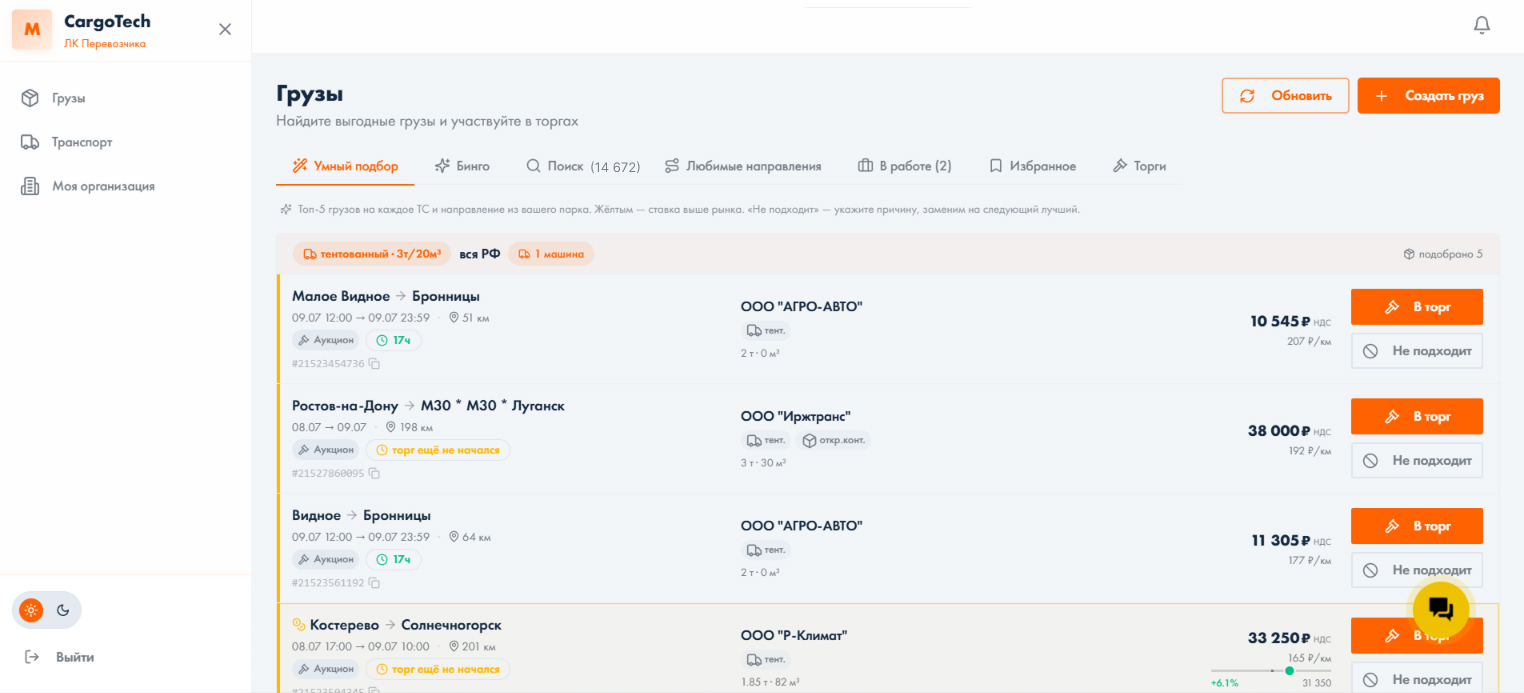Click the CargoTech logo avatar

[32, 29]
